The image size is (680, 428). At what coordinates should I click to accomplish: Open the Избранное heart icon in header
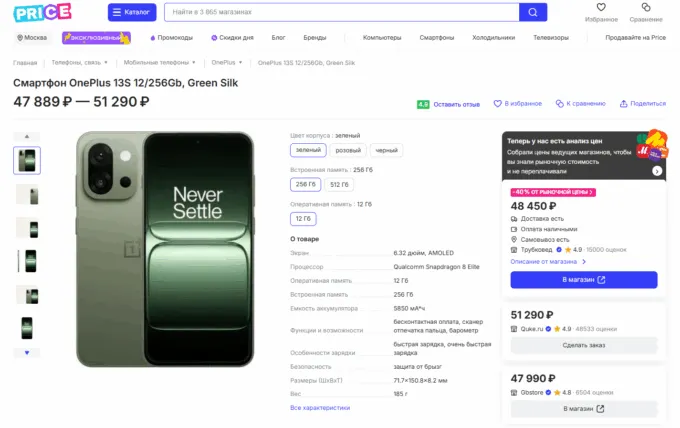point(602,8)
